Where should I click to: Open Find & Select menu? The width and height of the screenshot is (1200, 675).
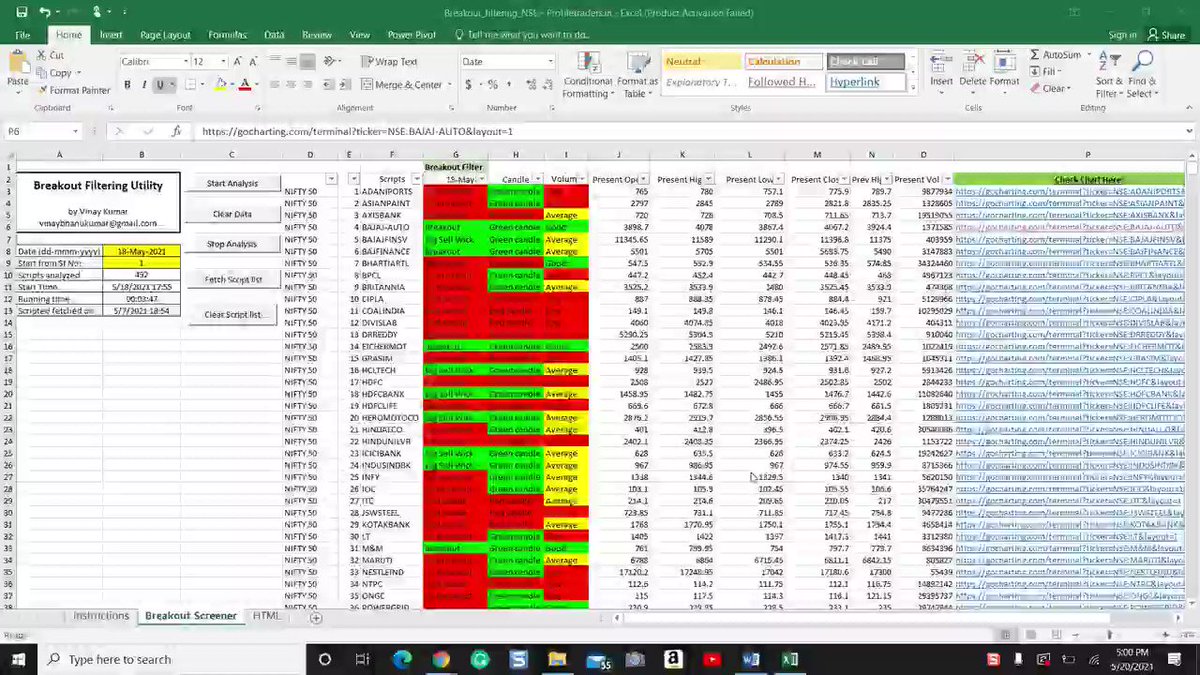(x=1142, y=73)
